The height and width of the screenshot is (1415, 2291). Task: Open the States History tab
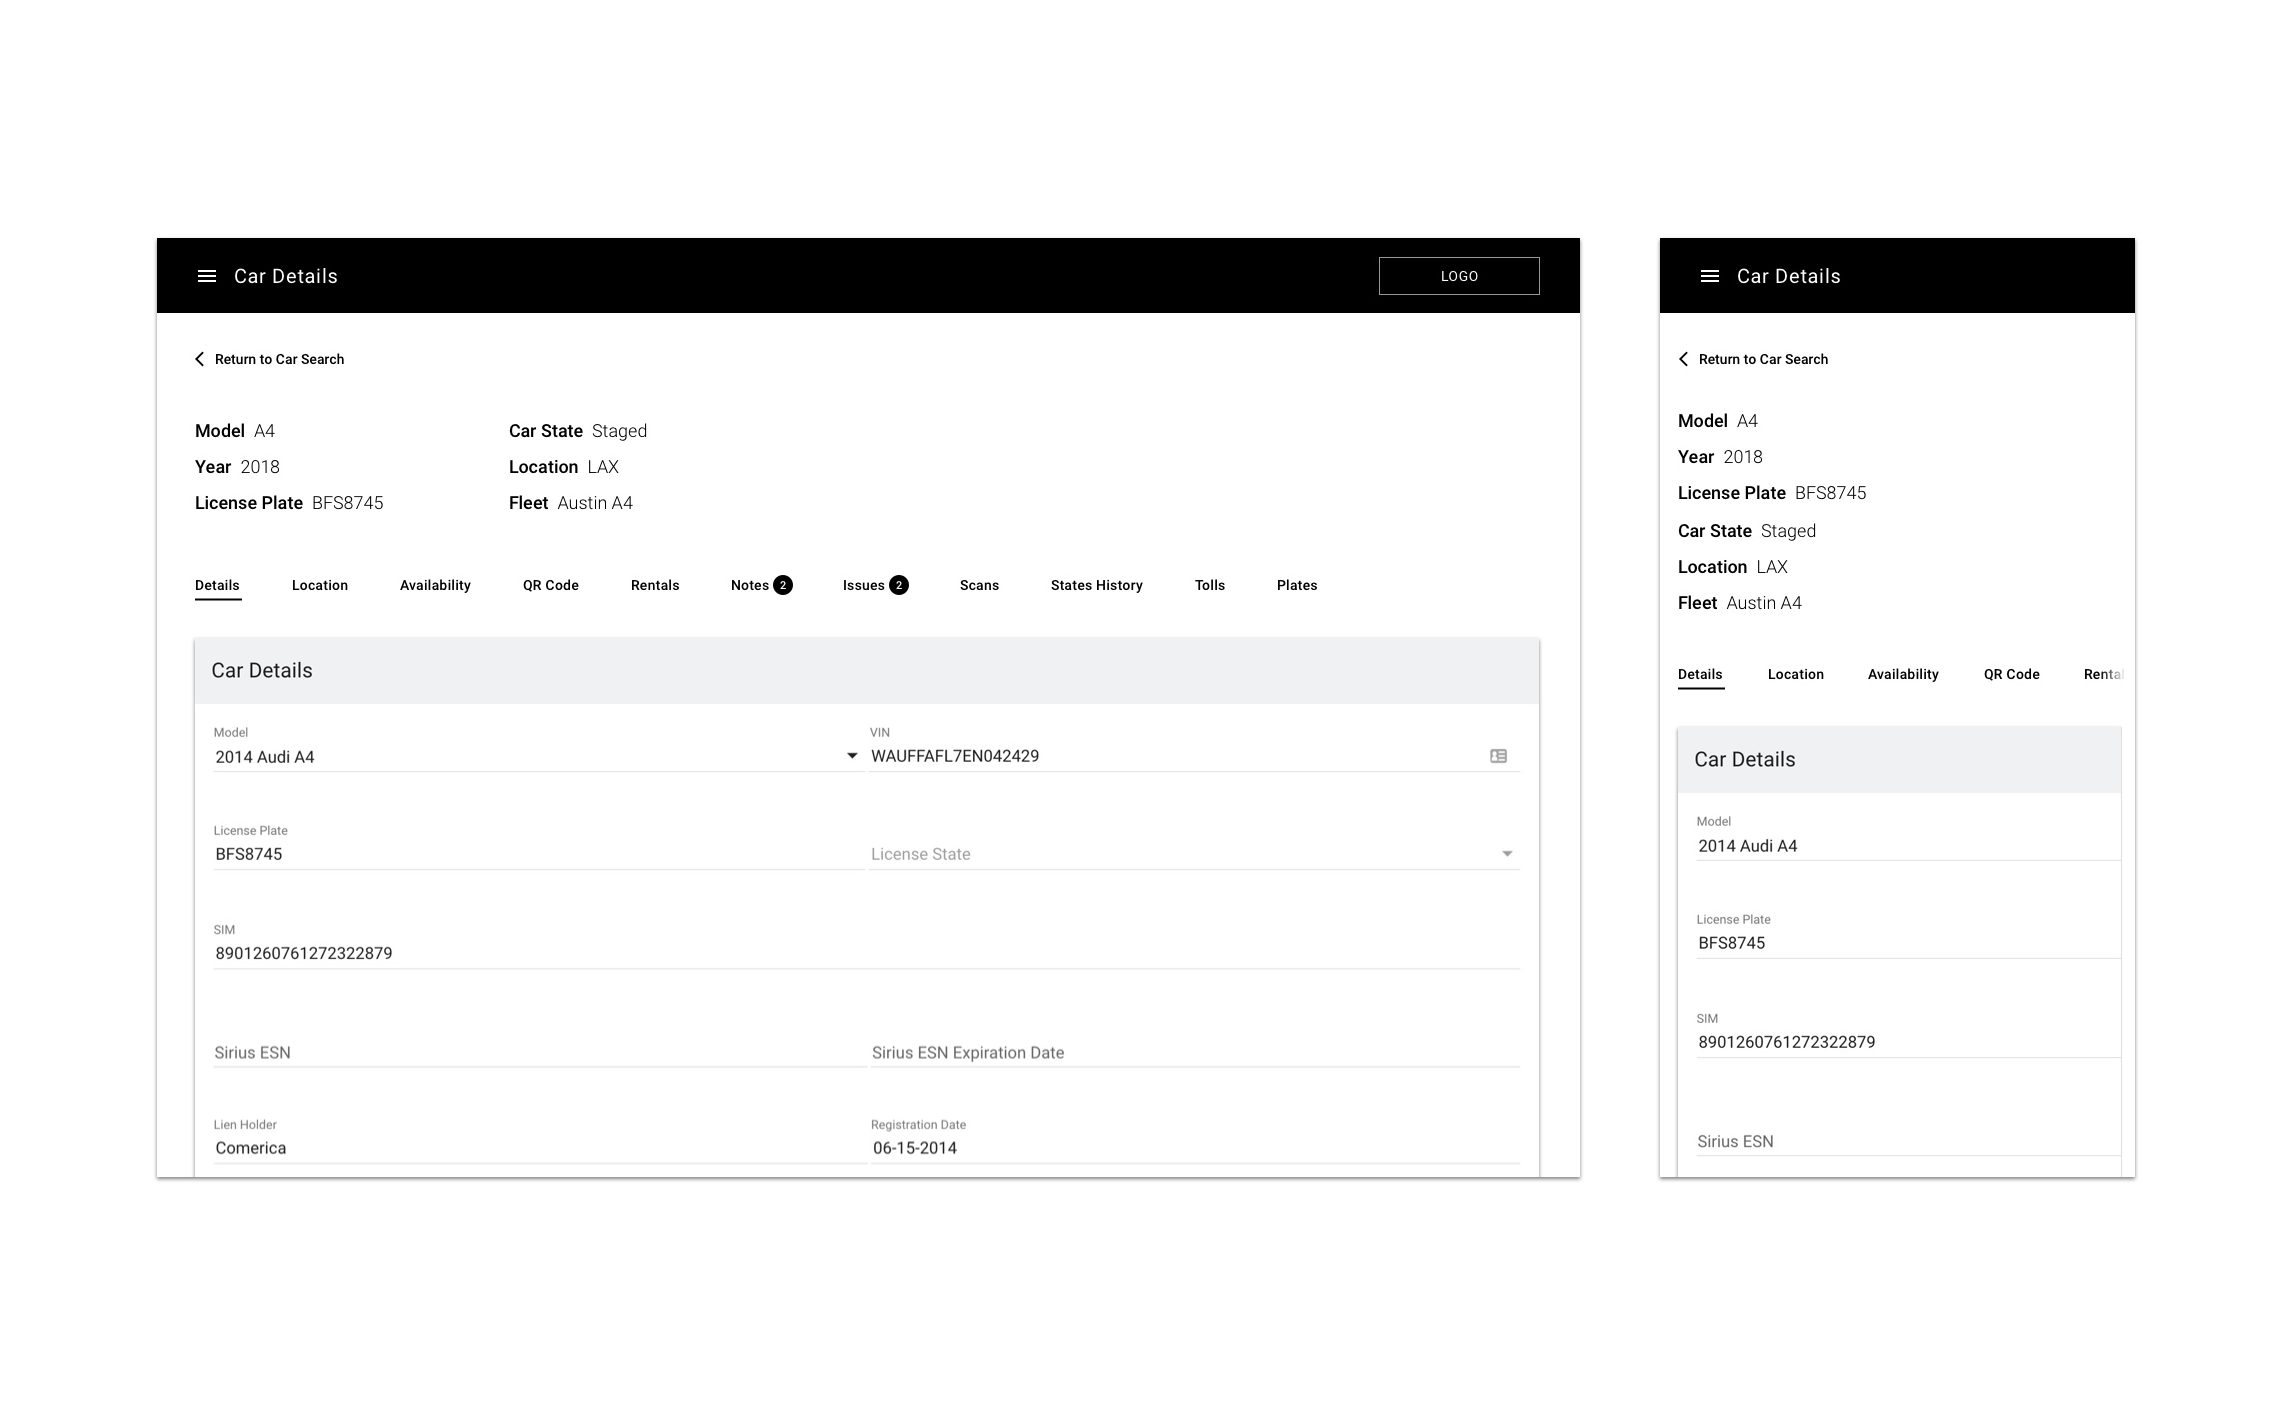(x=1096, y=585)
